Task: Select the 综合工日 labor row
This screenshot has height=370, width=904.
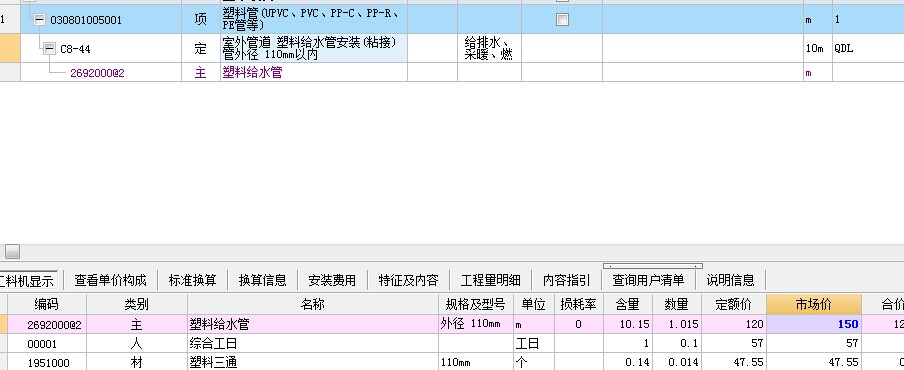Action: coord(452,343)
